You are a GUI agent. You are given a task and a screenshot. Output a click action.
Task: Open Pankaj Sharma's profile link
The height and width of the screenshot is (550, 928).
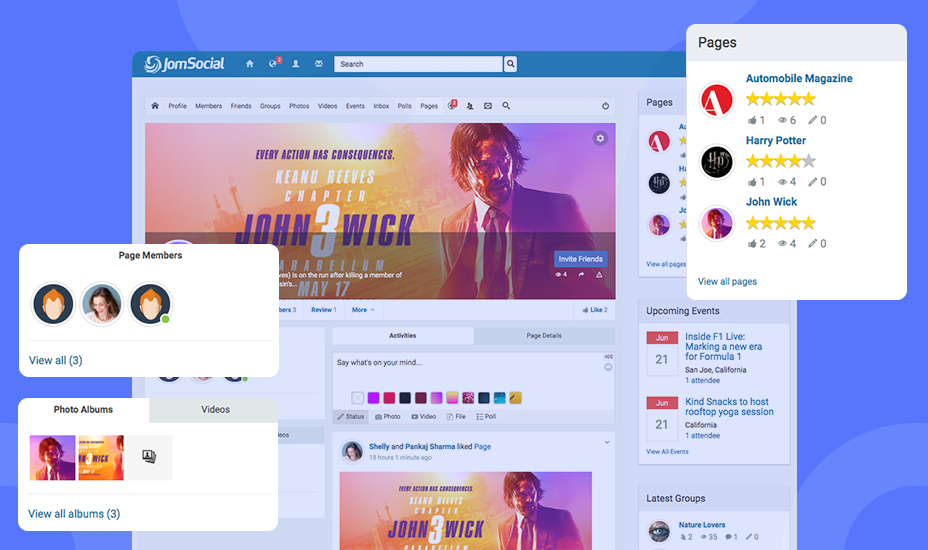pos(430,446)
